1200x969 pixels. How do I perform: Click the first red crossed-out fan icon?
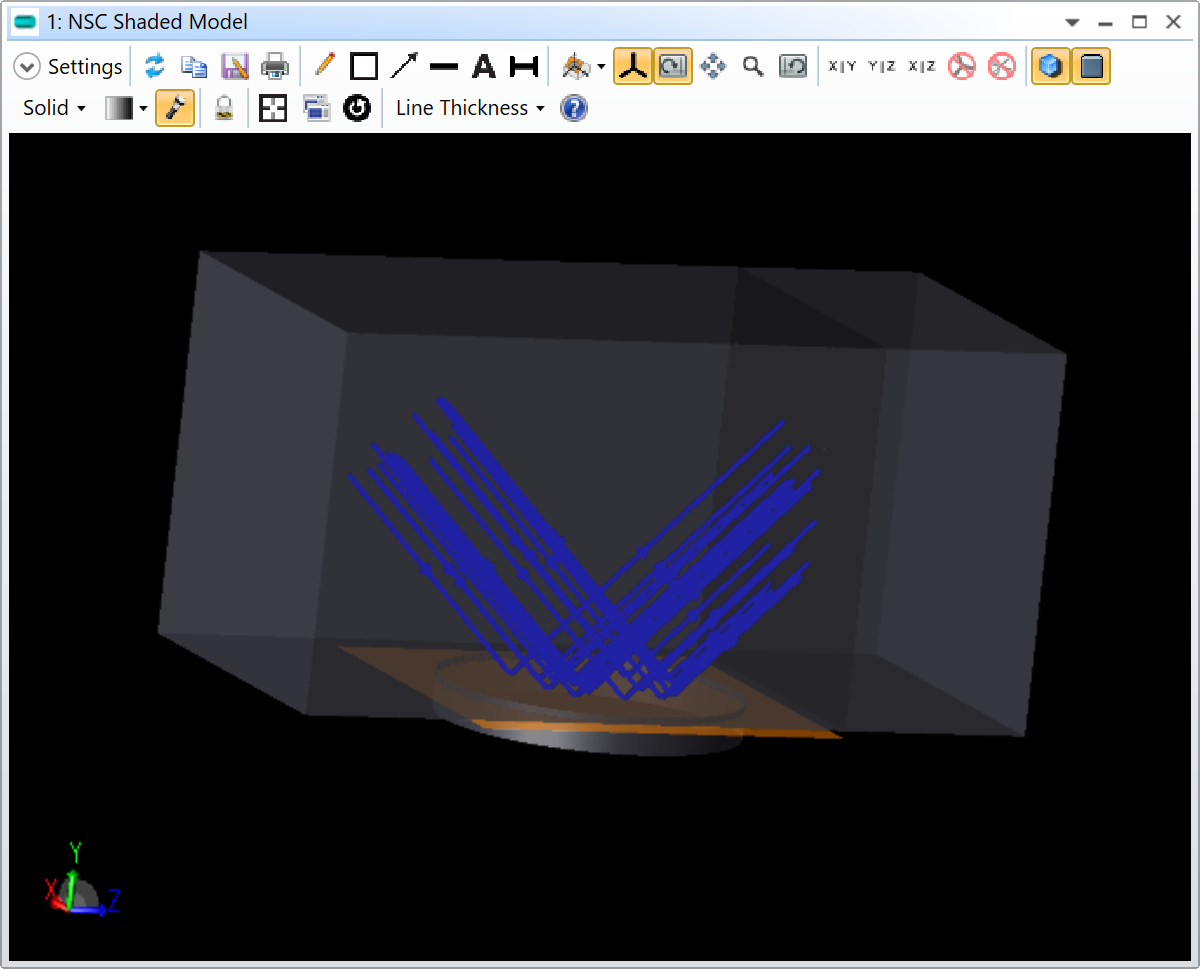(961, 67)
